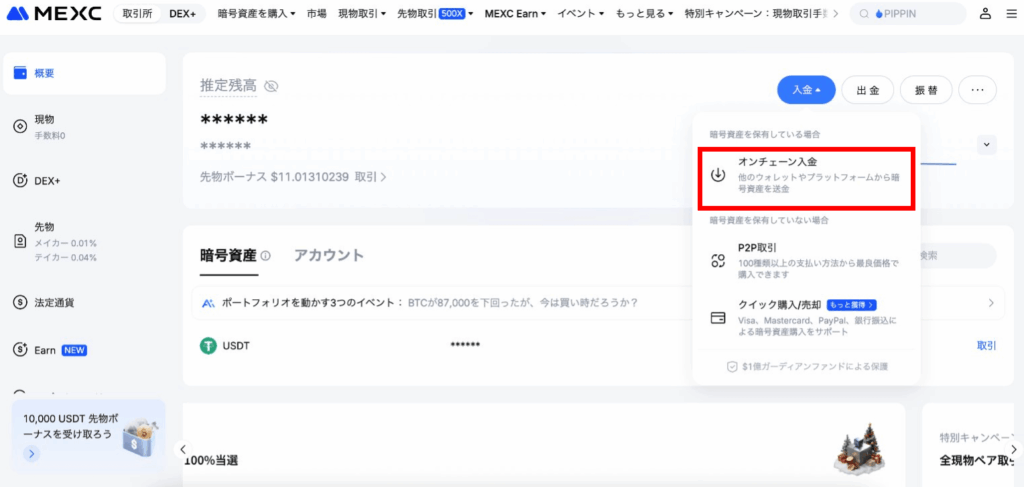1024x487 pixels.
Task: Click the P2P取引 icon
Action: point(717,261)
